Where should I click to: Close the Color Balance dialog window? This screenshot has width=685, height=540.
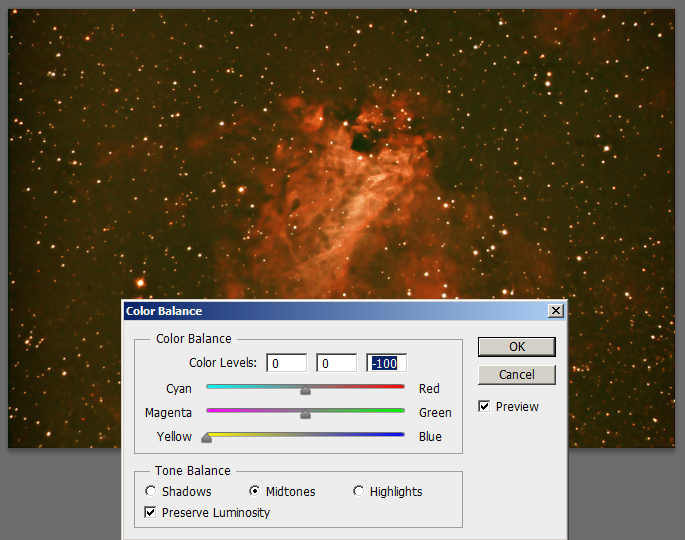pos(556,311)
